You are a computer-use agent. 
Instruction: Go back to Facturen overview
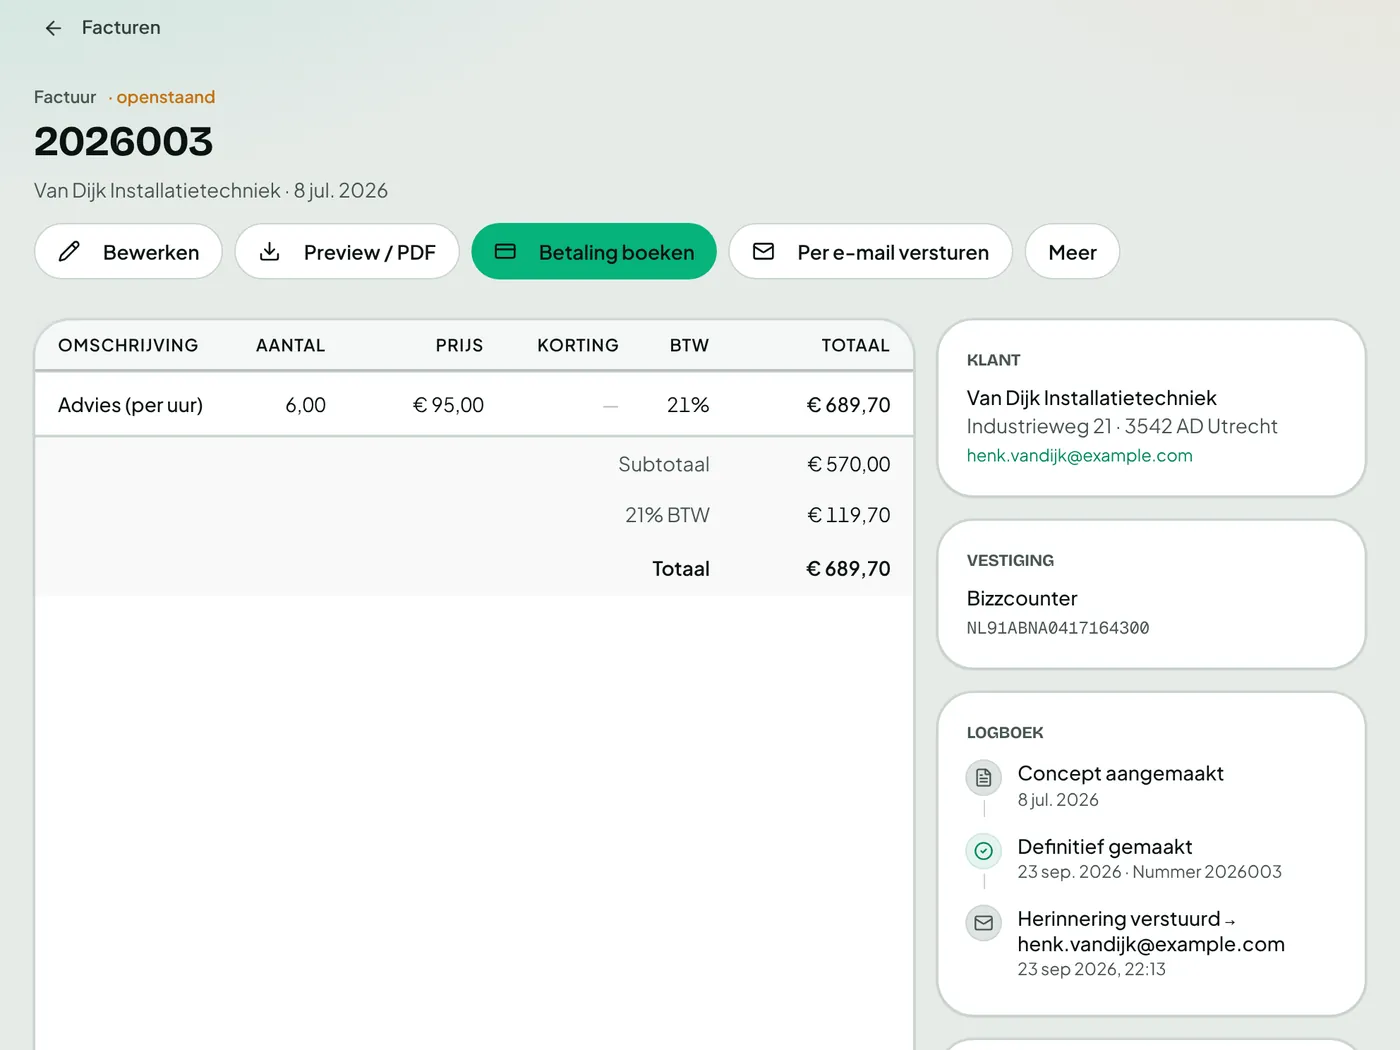point(101,28)
